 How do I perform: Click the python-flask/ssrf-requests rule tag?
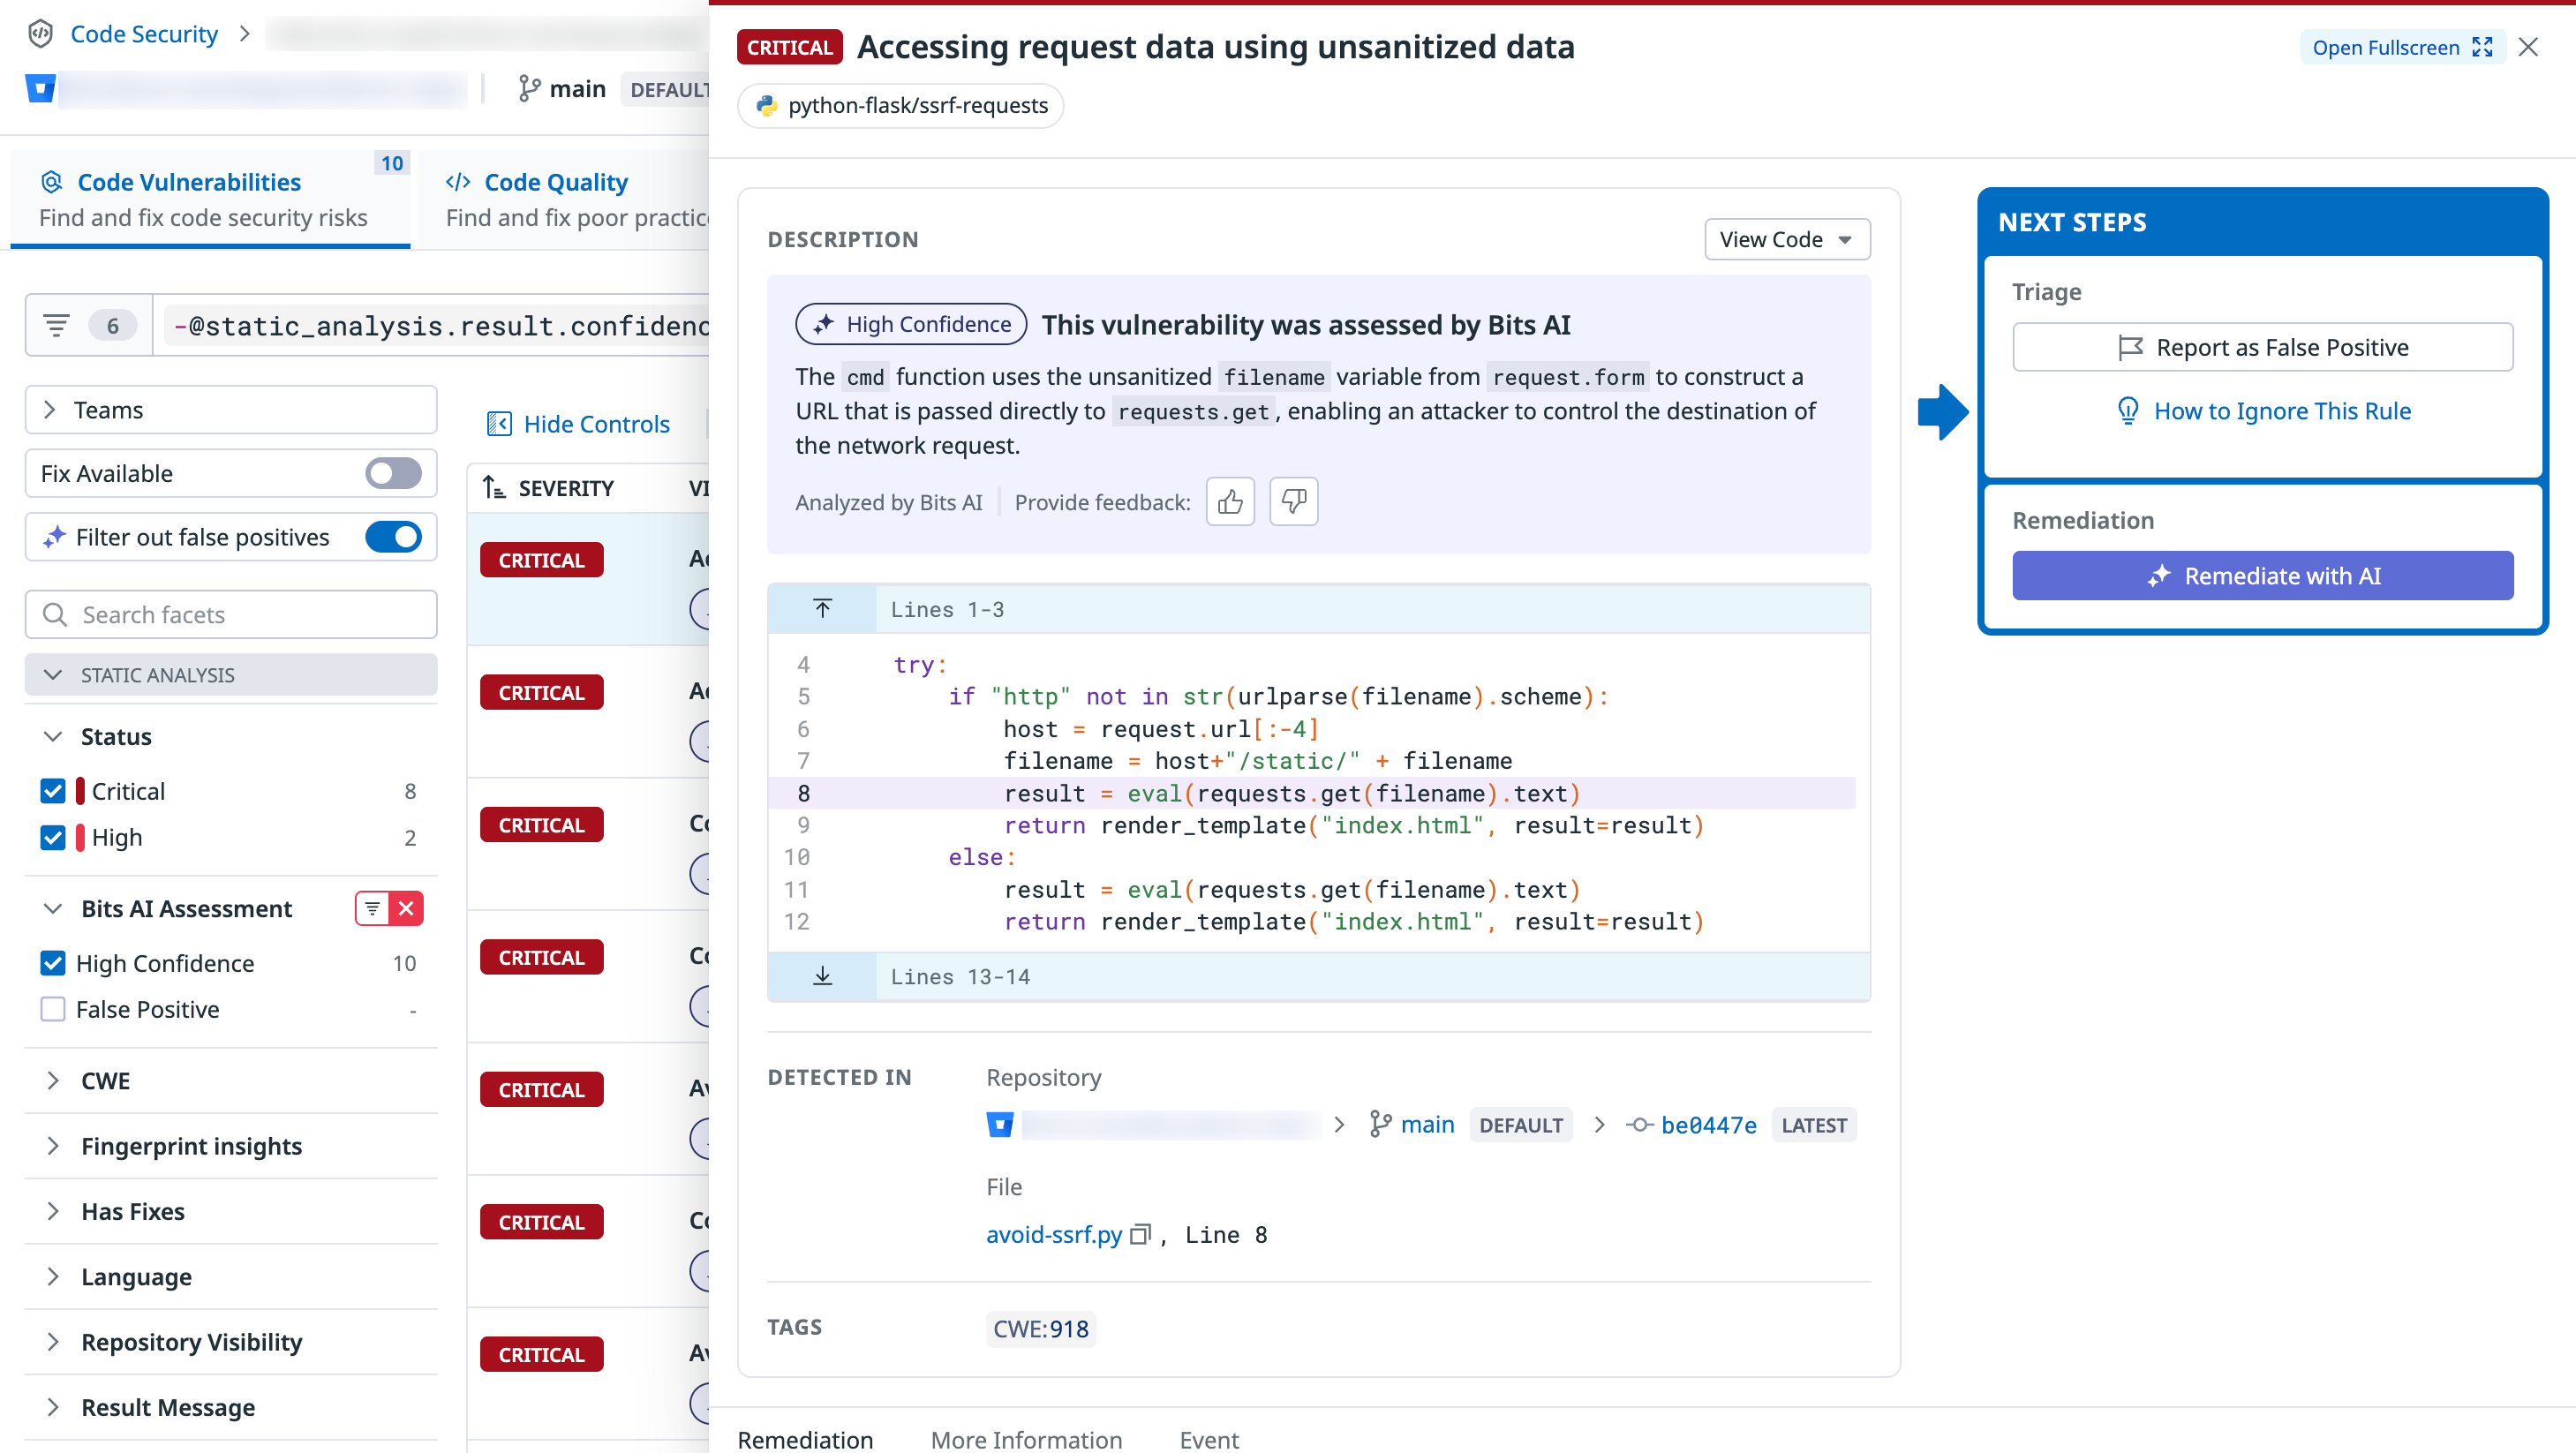900,105
